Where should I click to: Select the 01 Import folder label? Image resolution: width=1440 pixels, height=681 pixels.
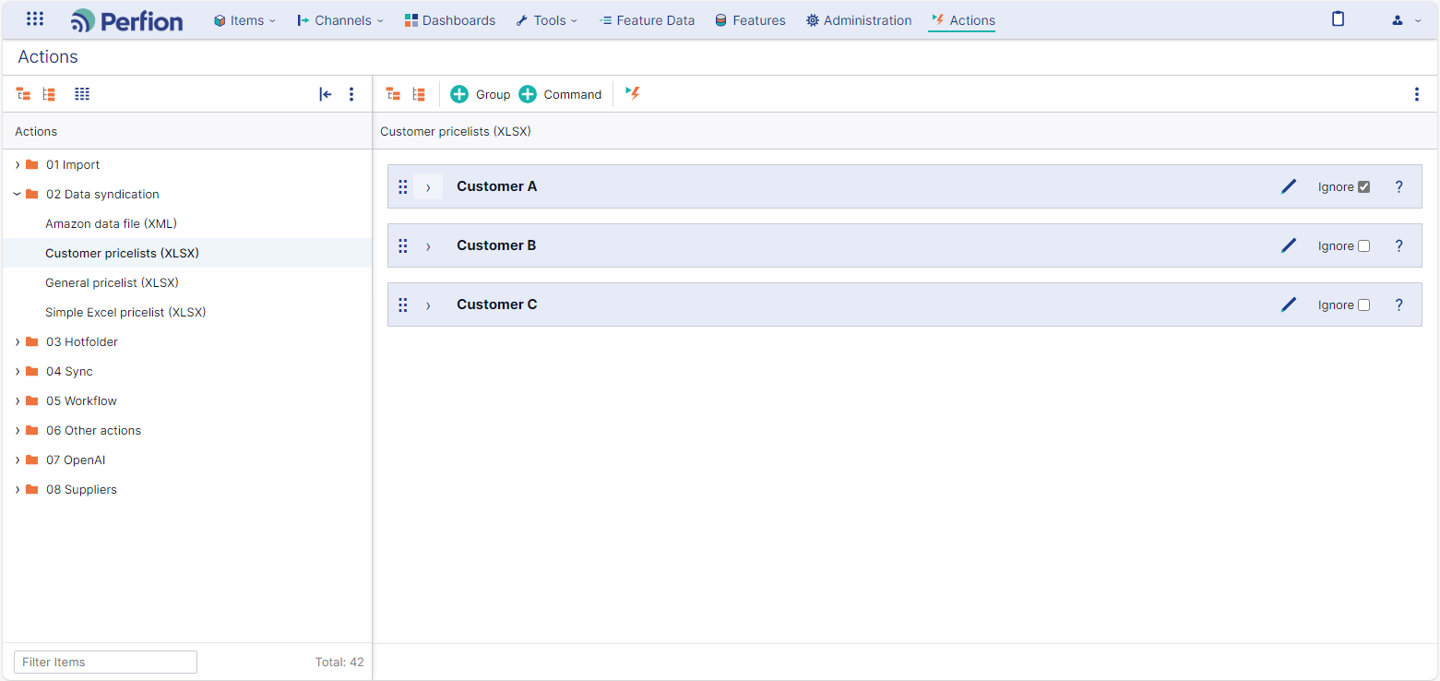[x=73, y=165]
